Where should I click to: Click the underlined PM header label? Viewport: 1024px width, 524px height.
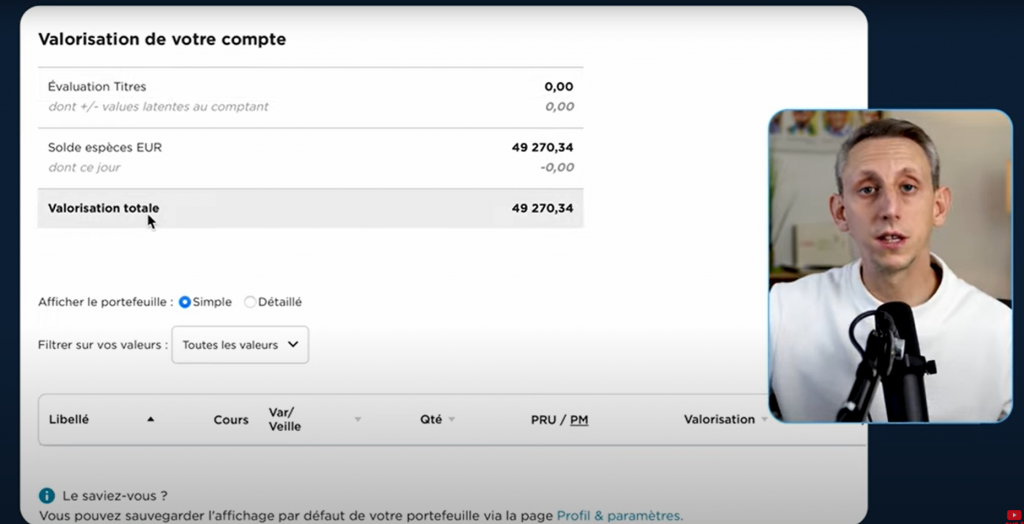(579, 420)
